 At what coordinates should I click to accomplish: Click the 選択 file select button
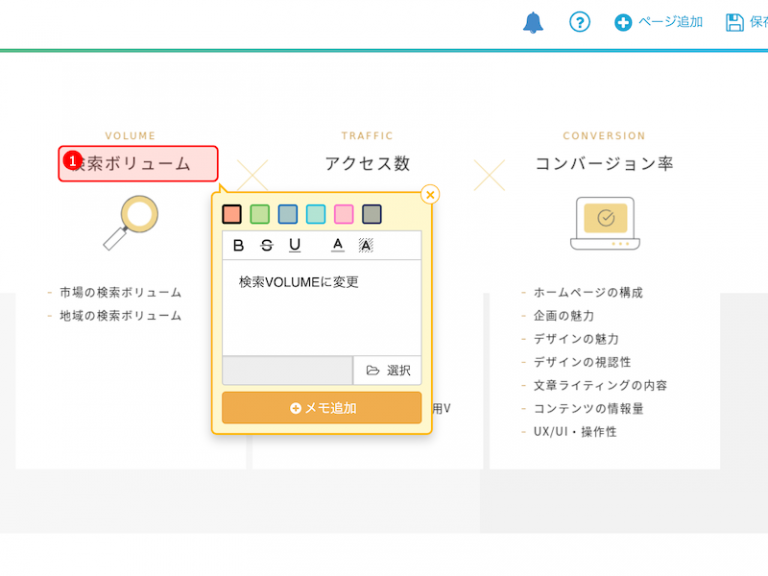(387, 370)
